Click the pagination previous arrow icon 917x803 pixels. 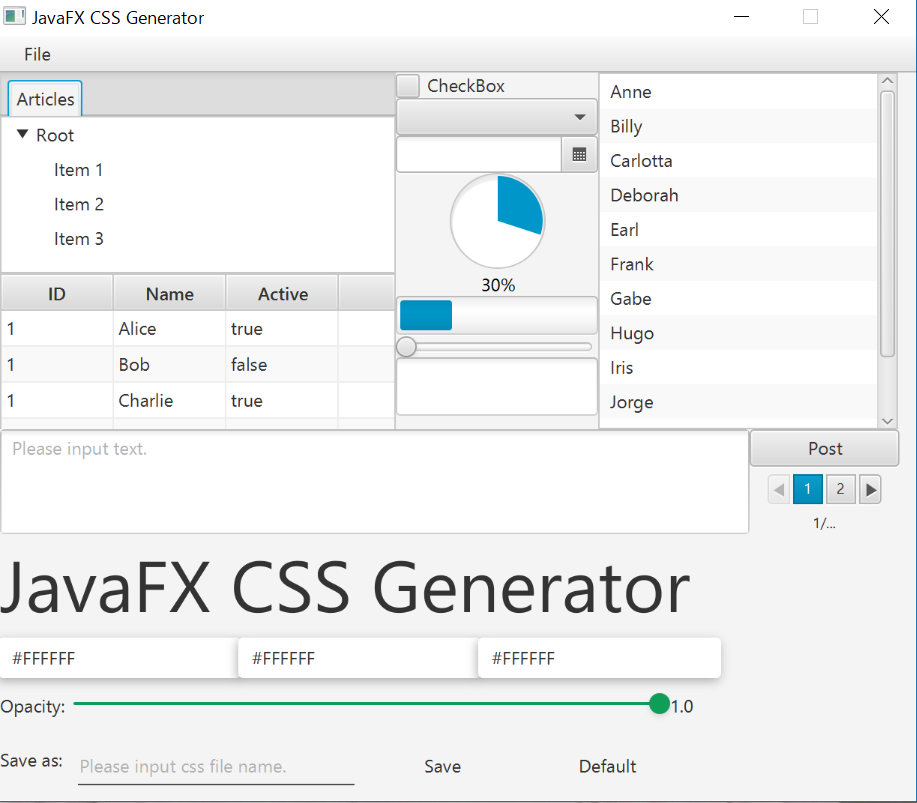(x=778, y=489)
